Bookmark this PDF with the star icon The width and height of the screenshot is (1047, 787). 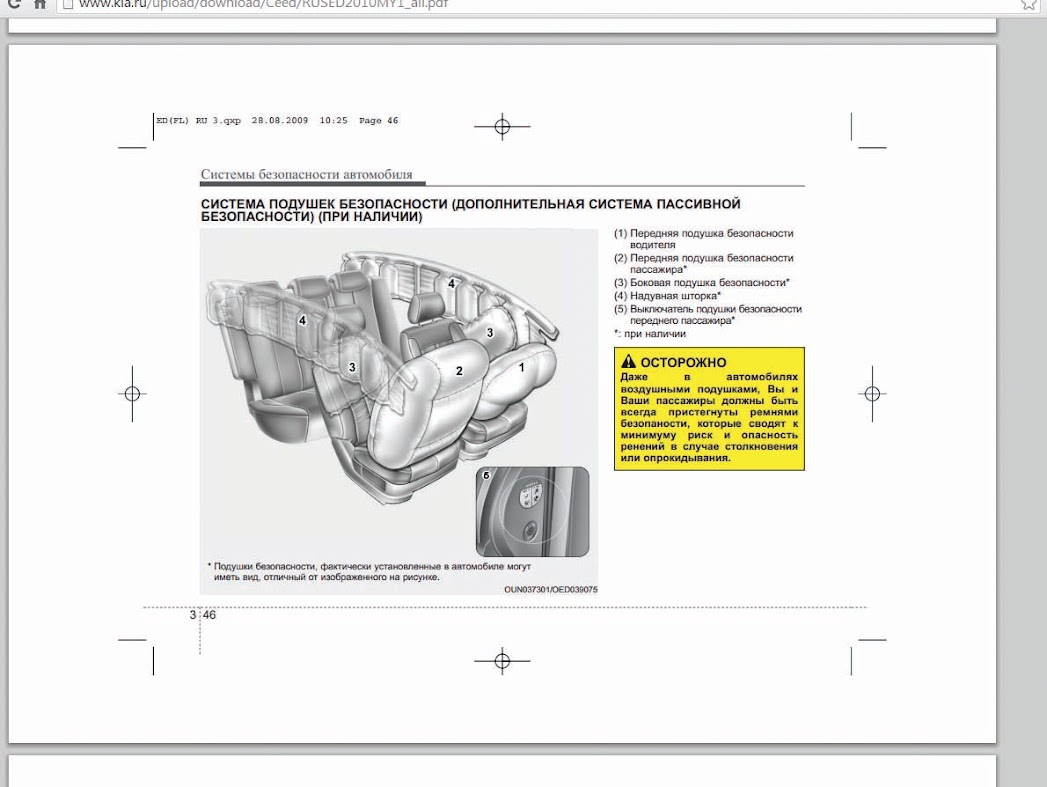pos(1029,5)
